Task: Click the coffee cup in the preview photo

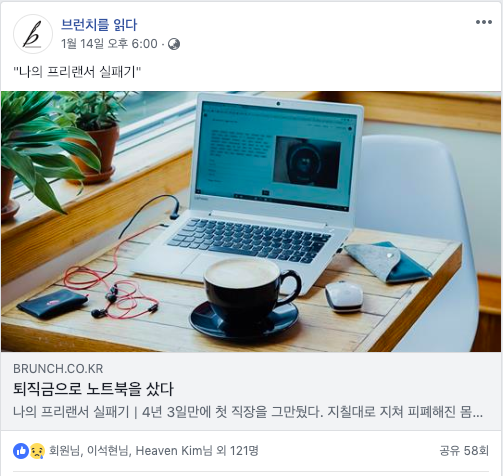Action: [246, 297]
